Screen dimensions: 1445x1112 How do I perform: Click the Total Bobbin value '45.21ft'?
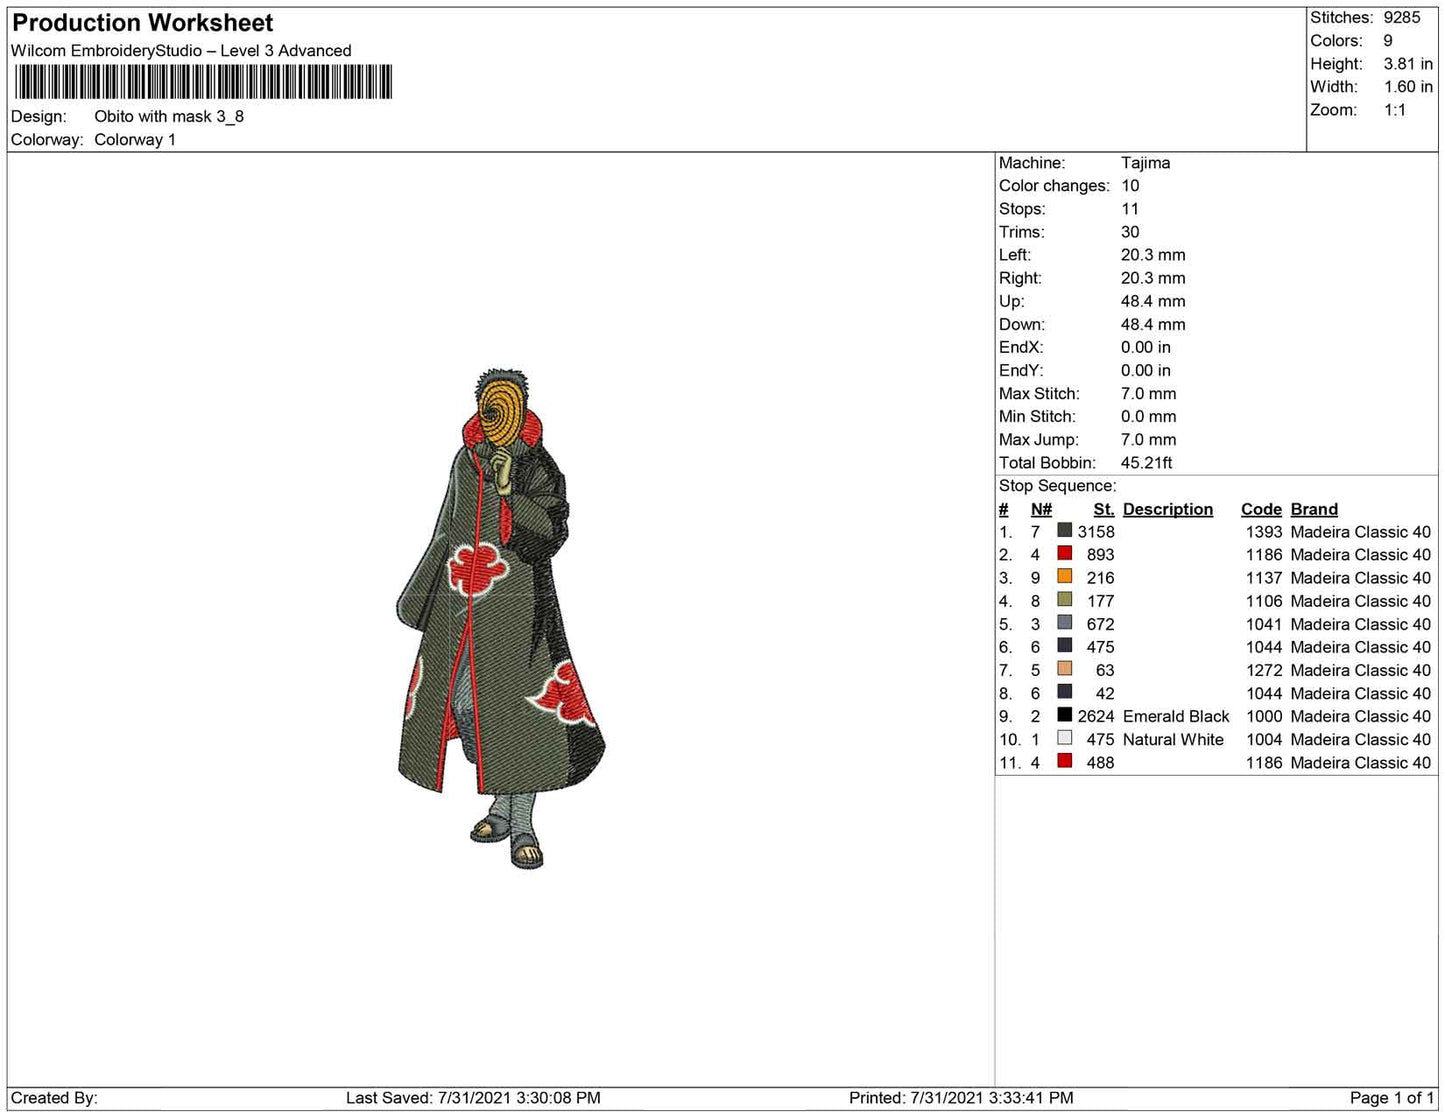(x=1147, y=463)
